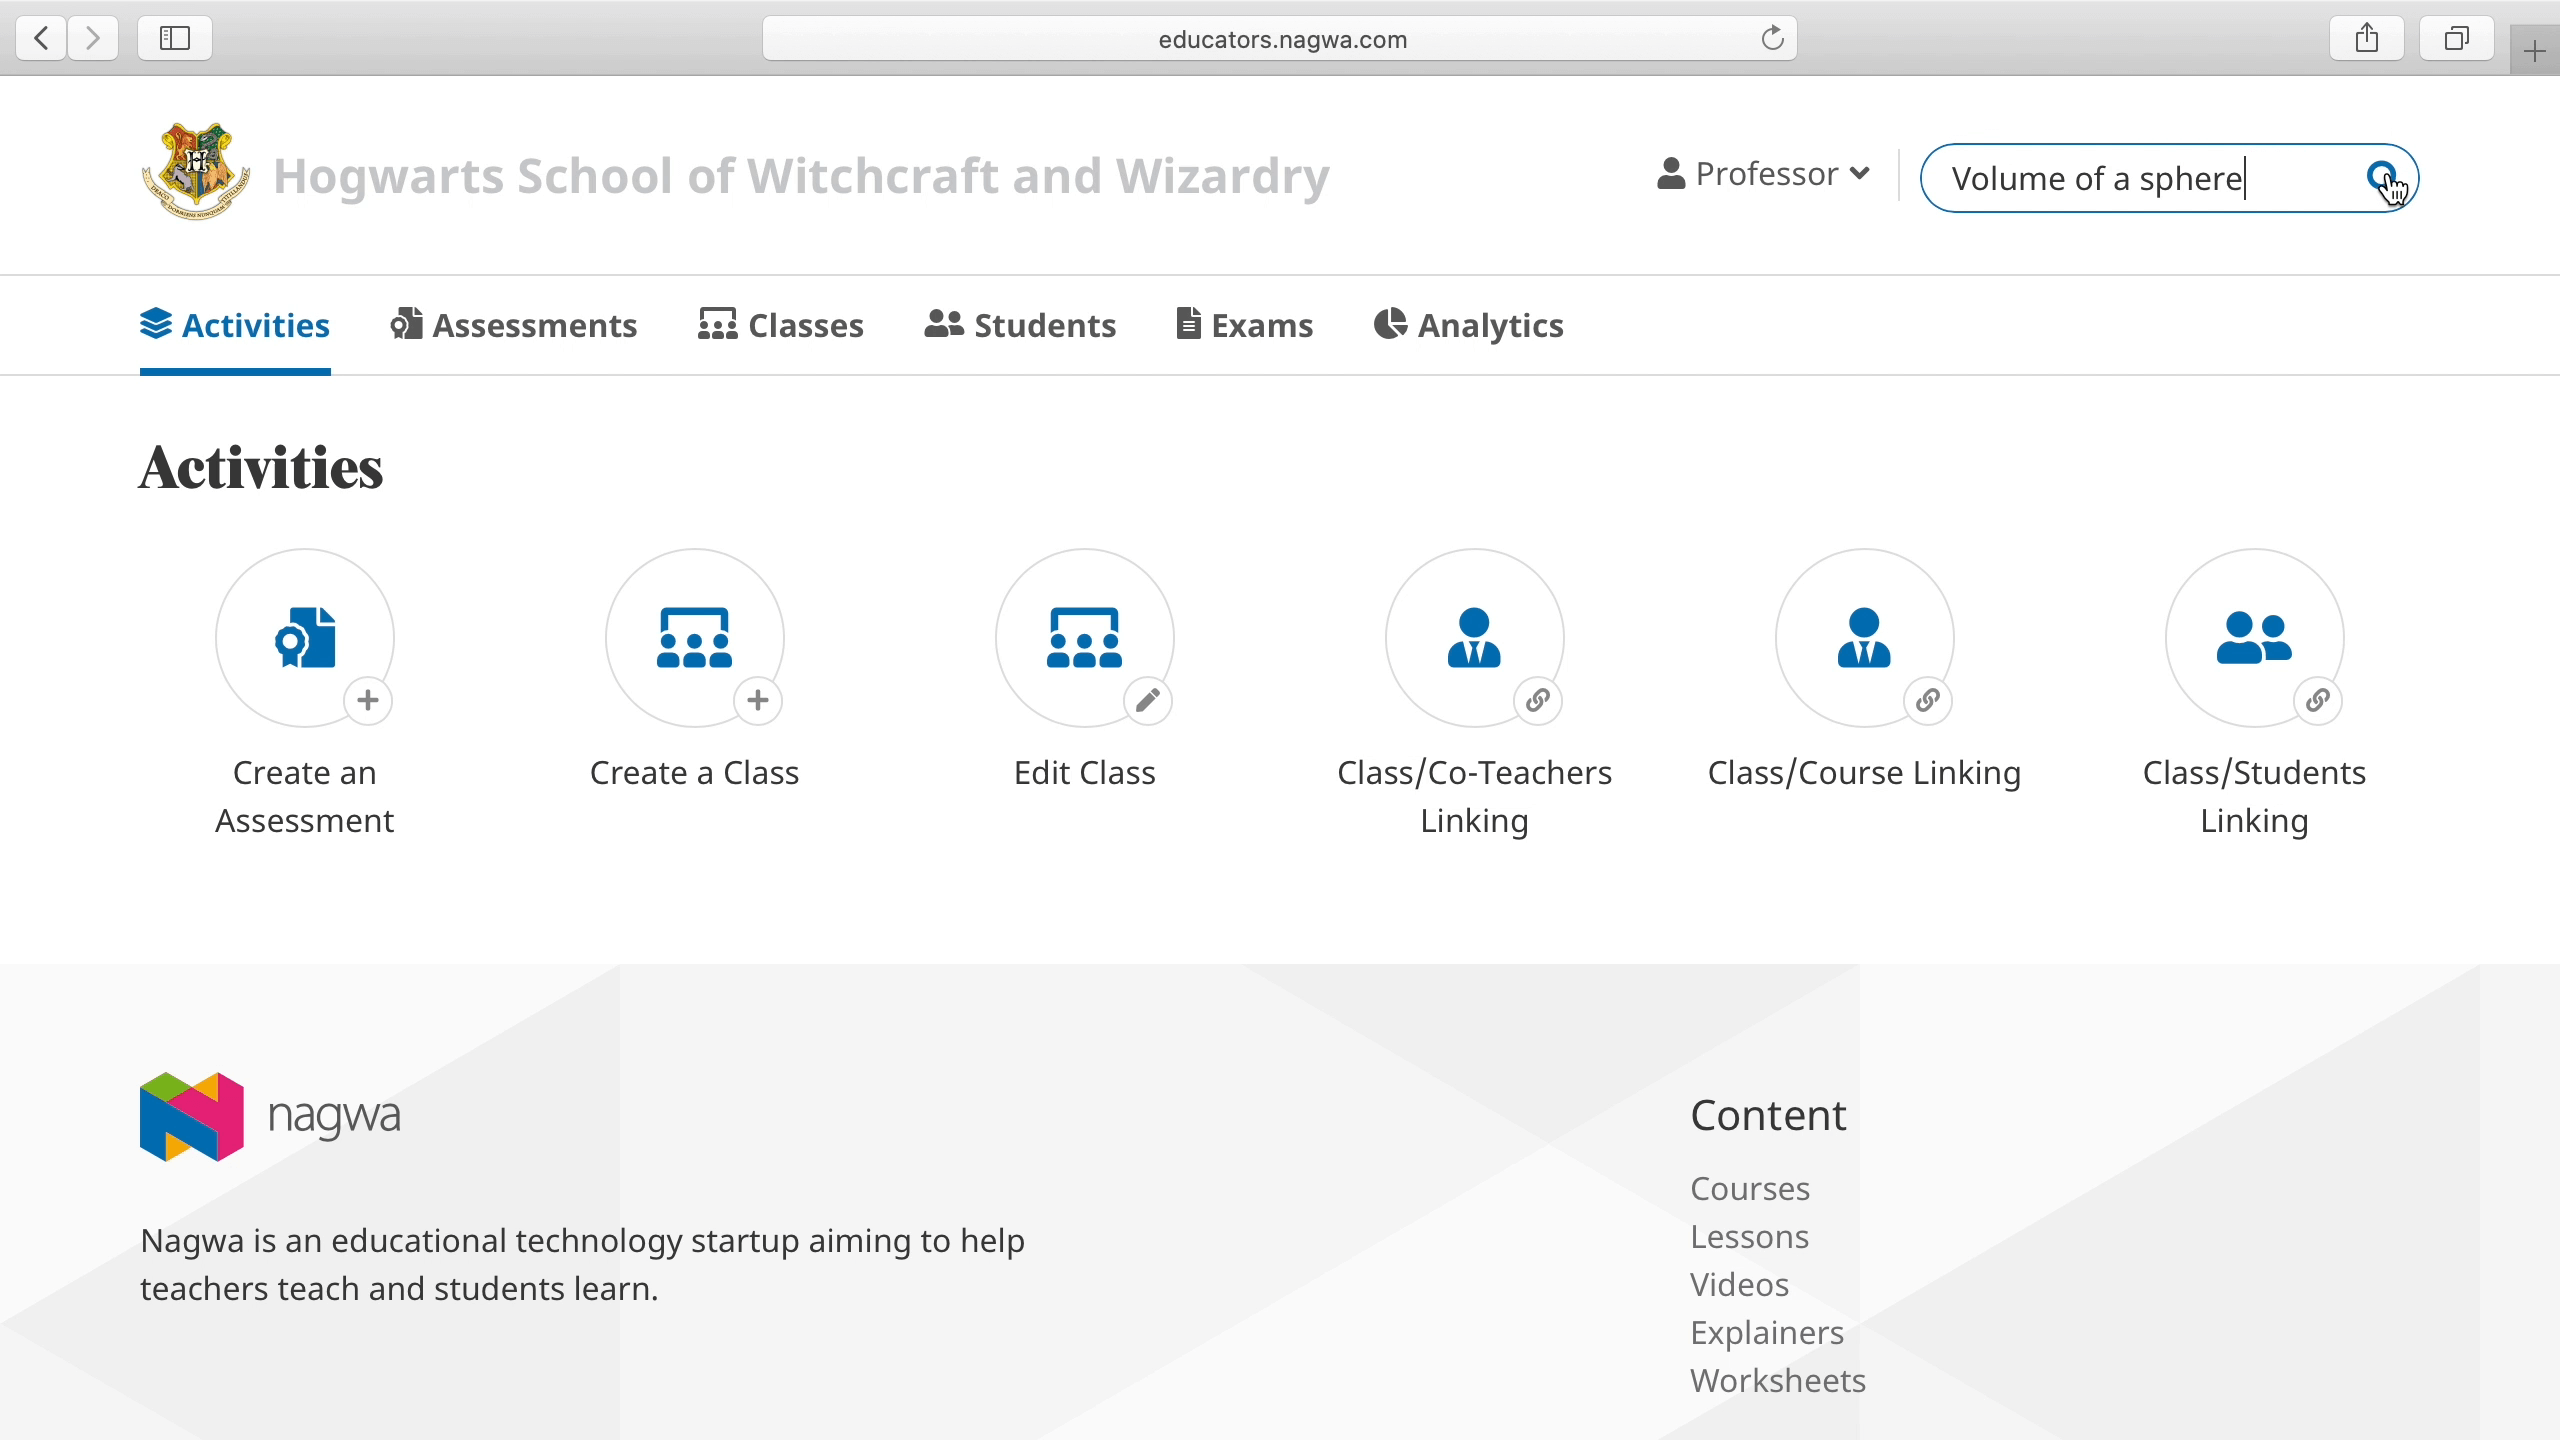Open the Create a Class activity icon
Viewport: 2560px width, 1440px height.
point(694,638)
